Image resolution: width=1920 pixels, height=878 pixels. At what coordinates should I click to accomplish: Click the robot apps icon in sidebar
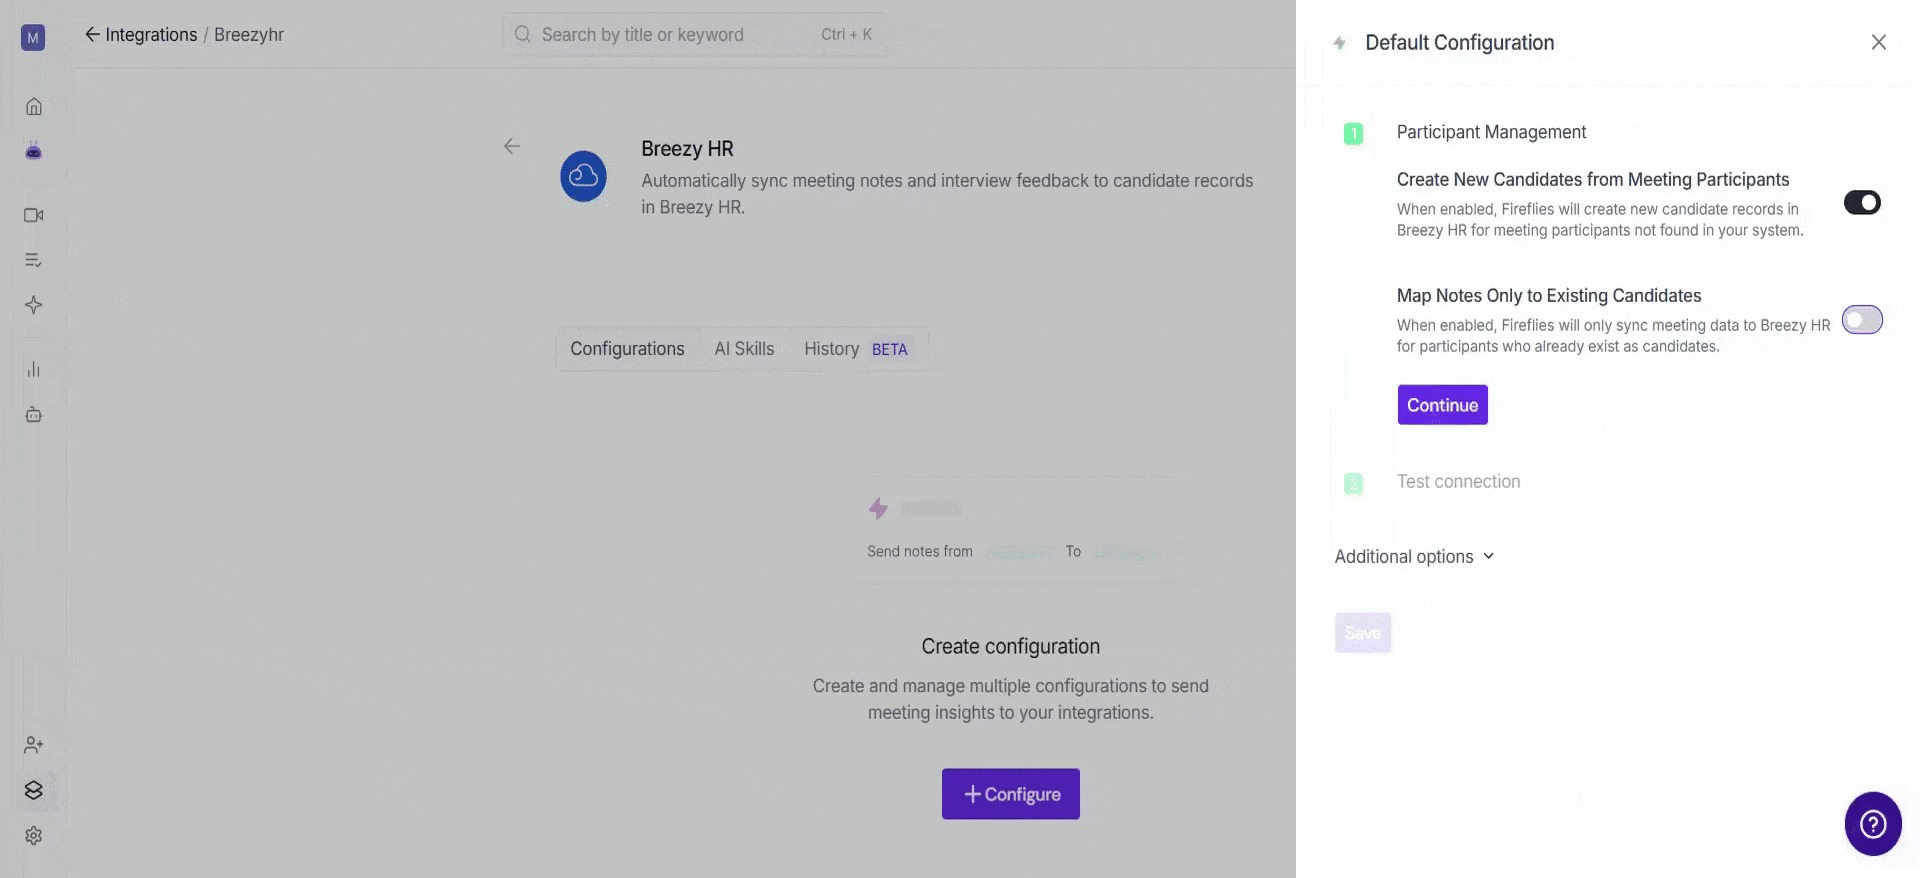coord(34,414)
